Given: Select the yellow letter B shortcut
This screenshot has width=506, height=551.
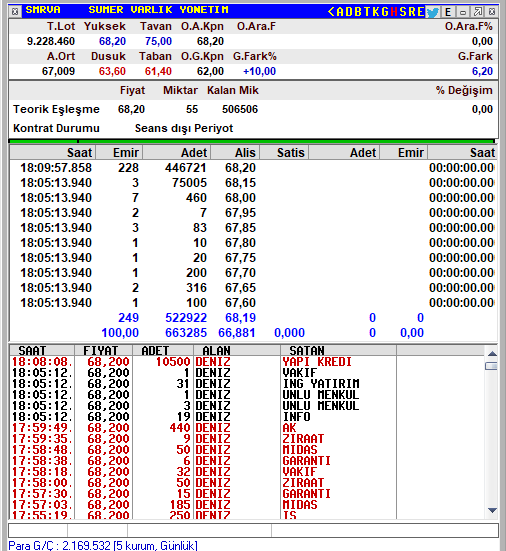Looking at the screenshot, I should [358, 12].
